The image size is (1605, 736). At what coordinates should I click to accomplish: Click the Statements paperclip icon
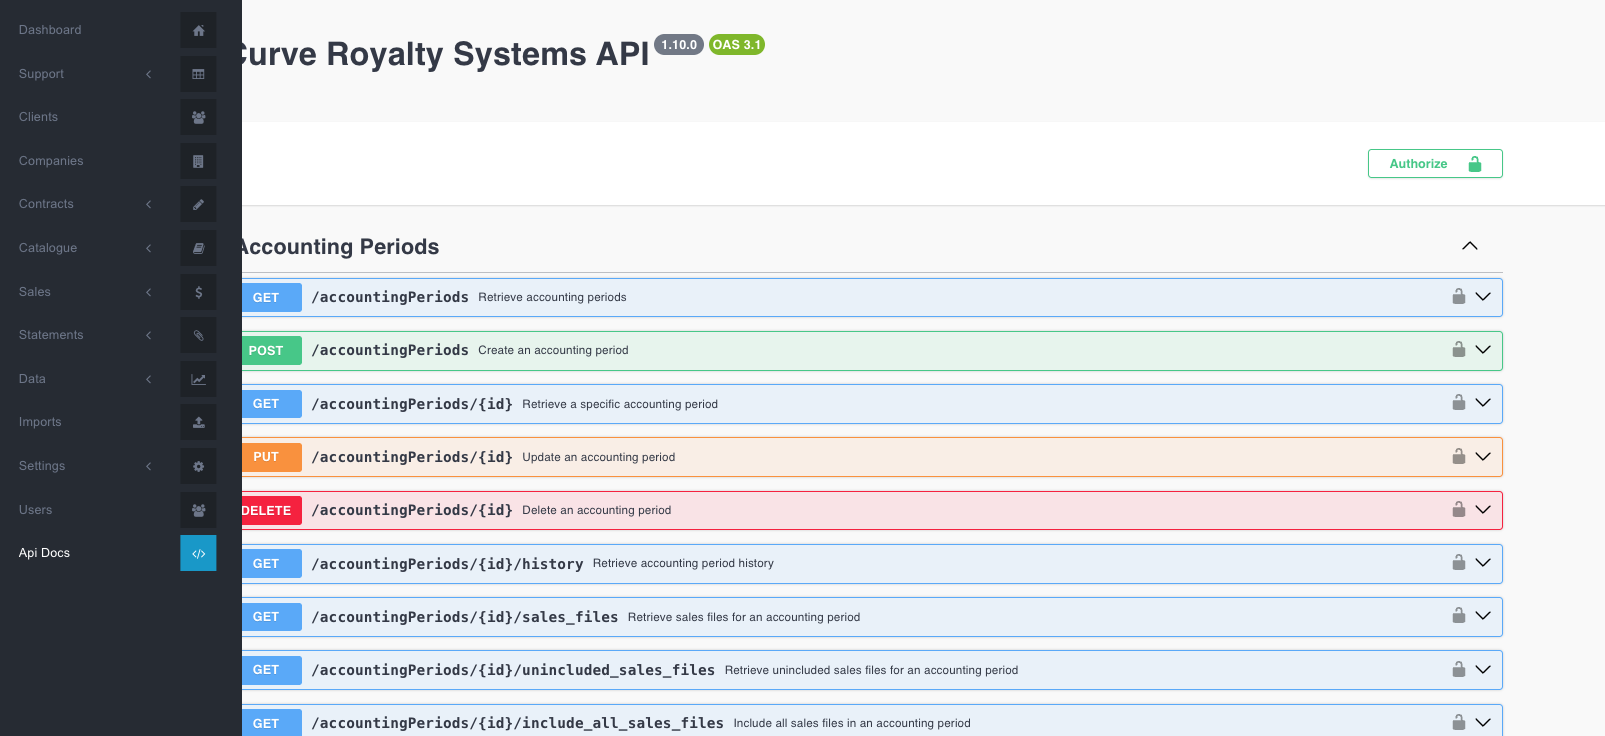[198, 335]
